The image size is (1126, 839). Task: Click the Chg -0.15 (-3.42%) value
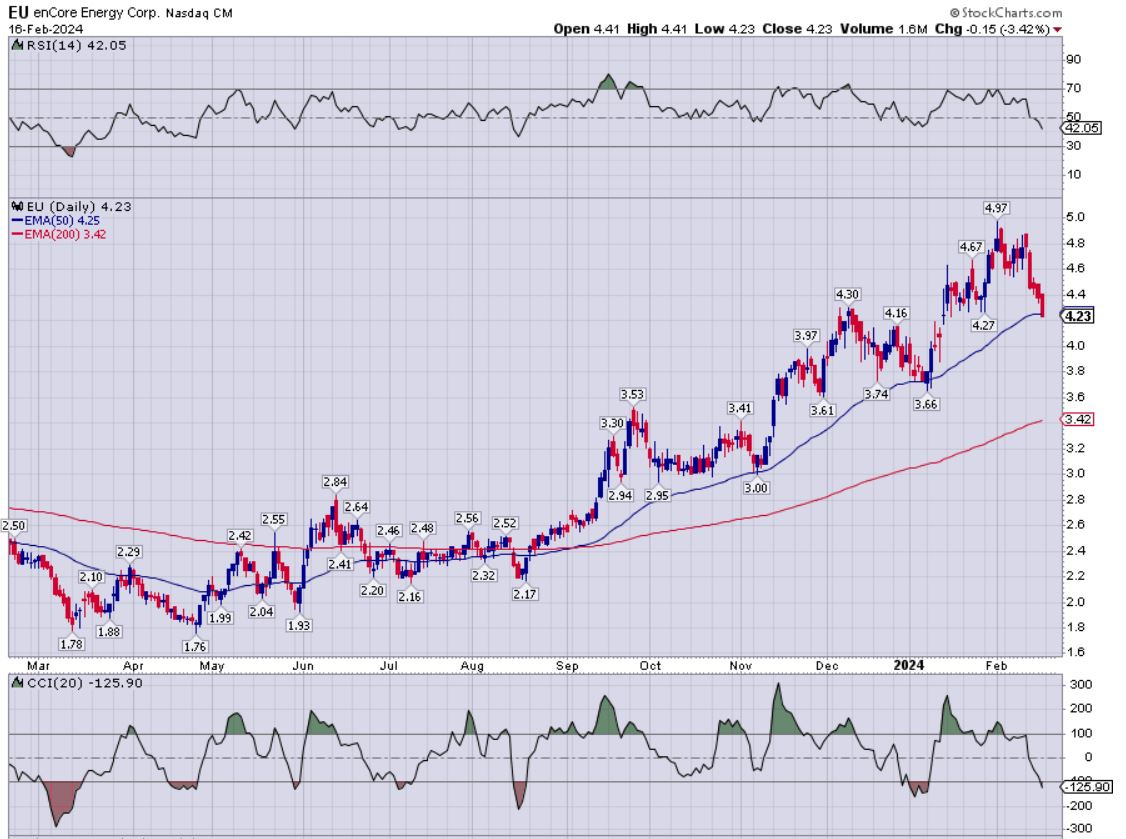tap(992, 29)
